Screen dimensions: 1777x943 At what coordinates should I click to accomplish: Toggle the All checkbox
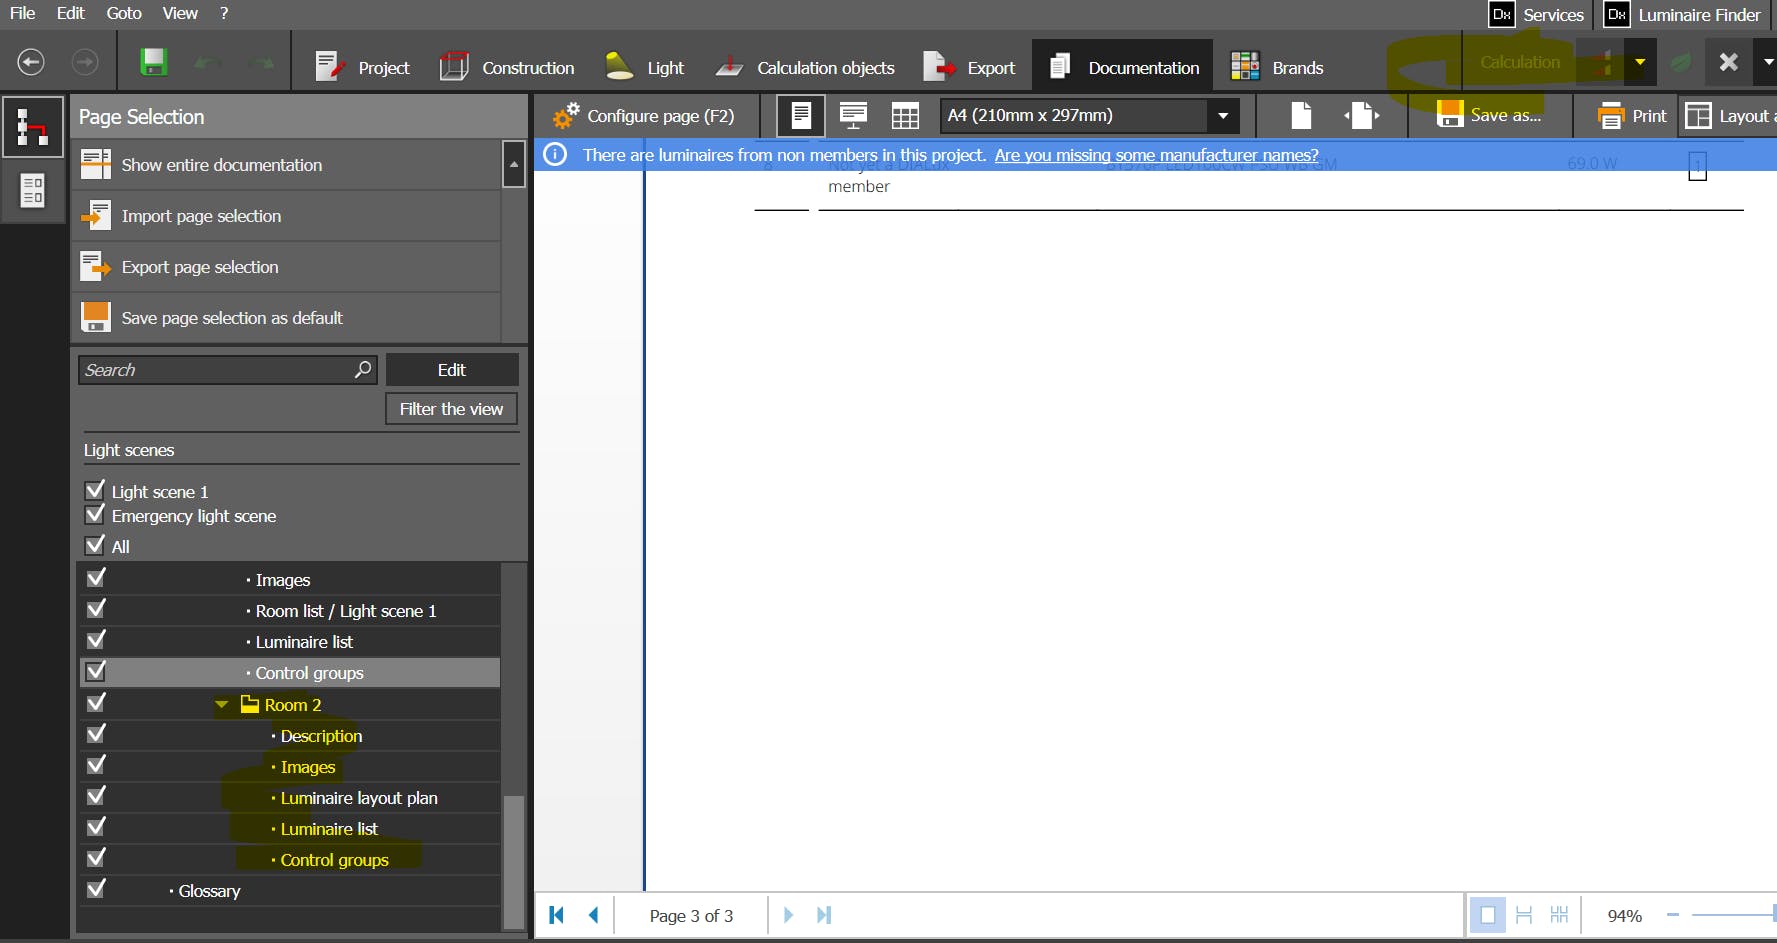(x=95, y=545)
